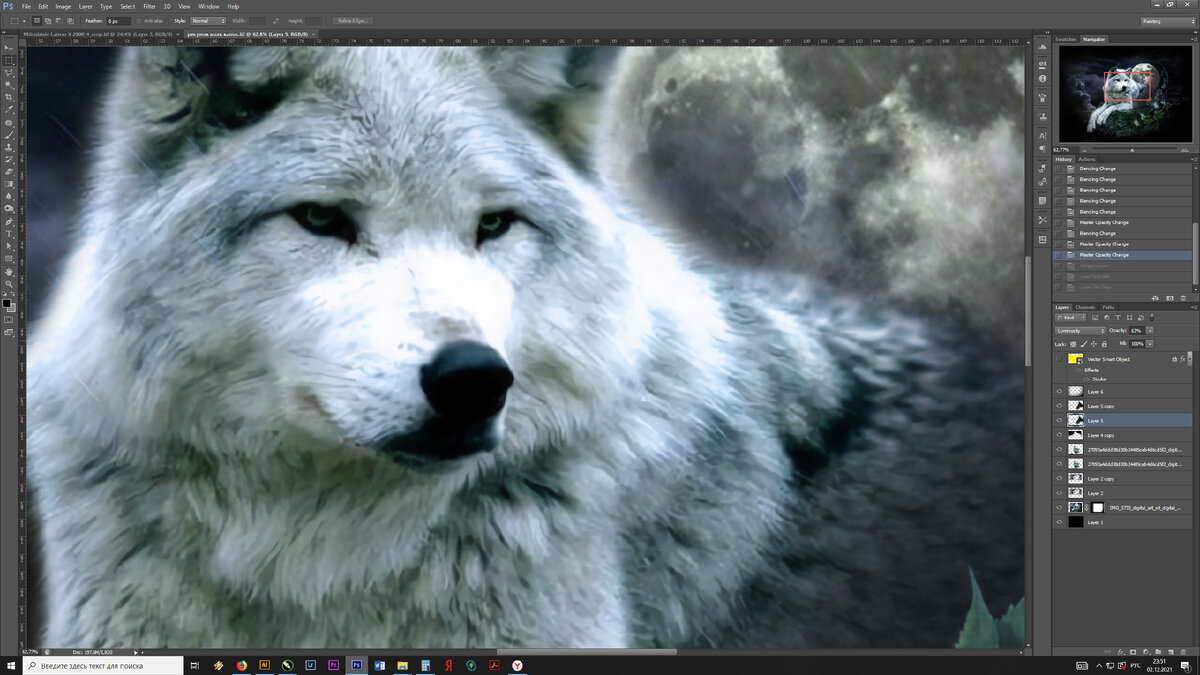Select the Magic Wand tool

point(9,85)
